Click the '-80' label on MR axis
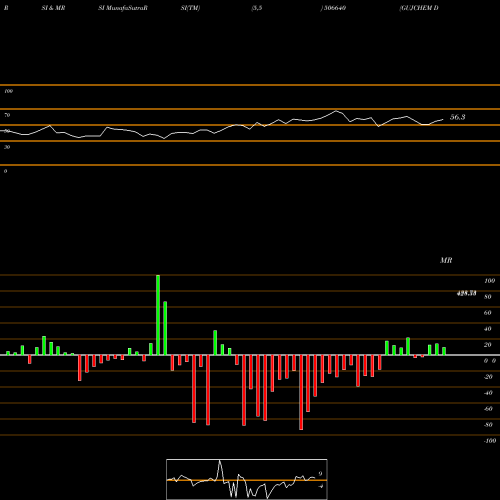Image resolution: width=500 pixels, height=500 pixels. [x=488, y=425]
